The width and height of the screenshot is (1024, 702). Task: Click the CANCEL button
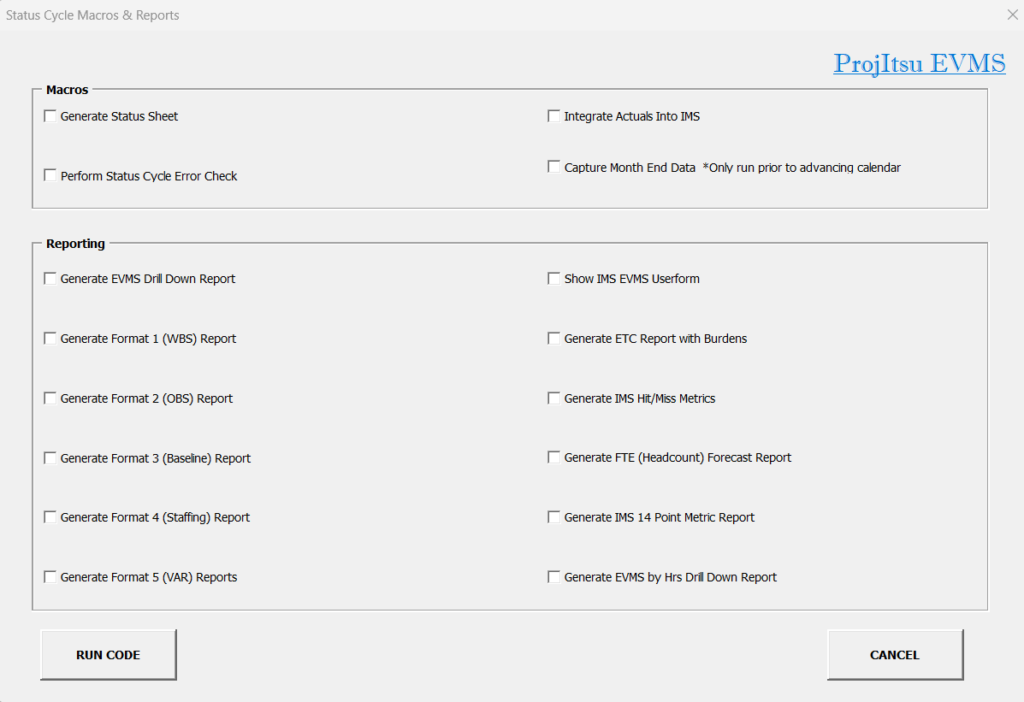click(x=894, y=655)
